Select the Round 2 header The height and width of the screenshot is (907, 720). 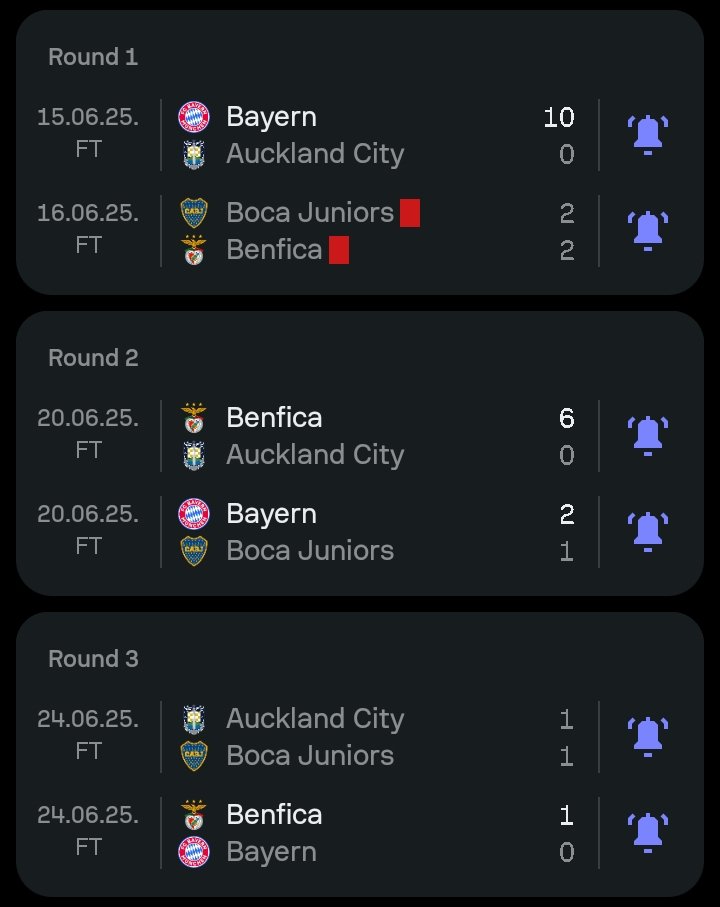(94, 357)
